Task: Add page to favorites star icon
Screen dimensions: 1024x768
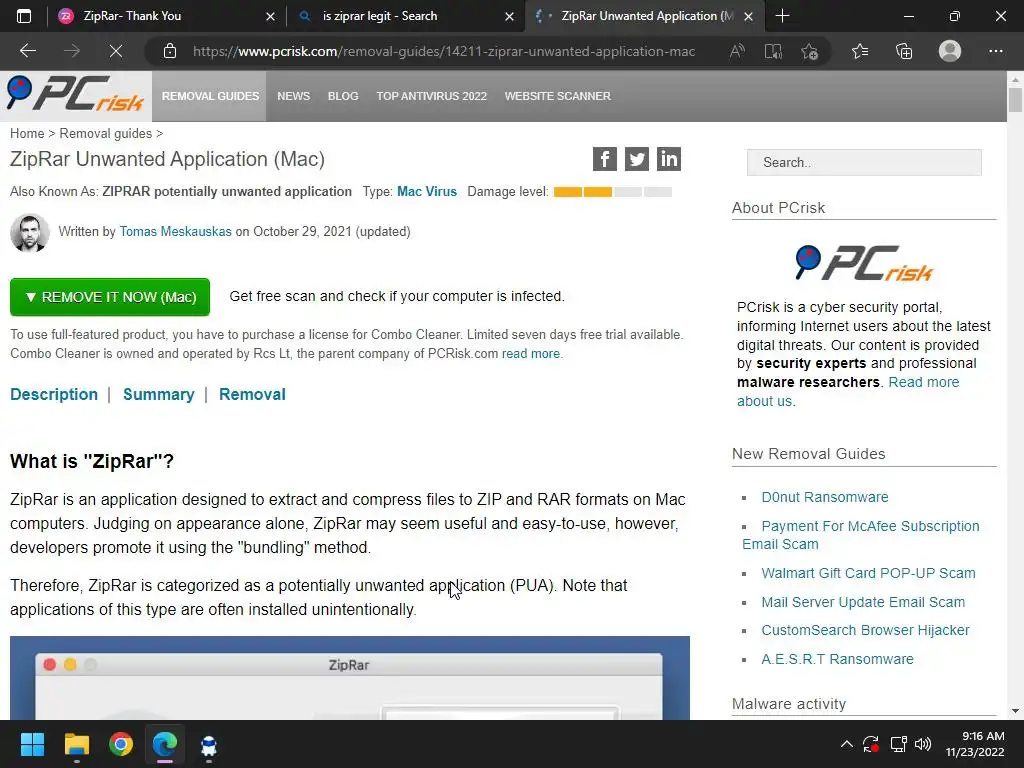Action: tap(809, 51)
